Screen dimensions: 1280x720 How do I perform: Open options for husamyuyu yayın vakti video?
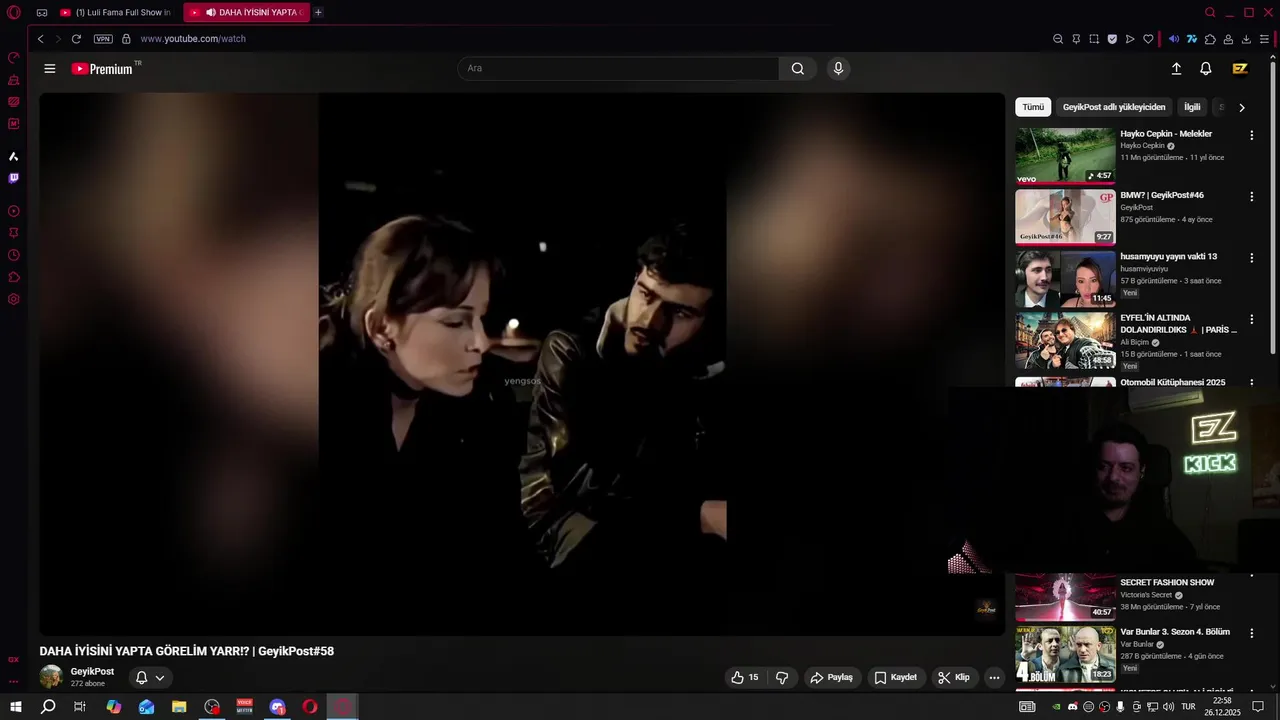(x=1251, y=258)
